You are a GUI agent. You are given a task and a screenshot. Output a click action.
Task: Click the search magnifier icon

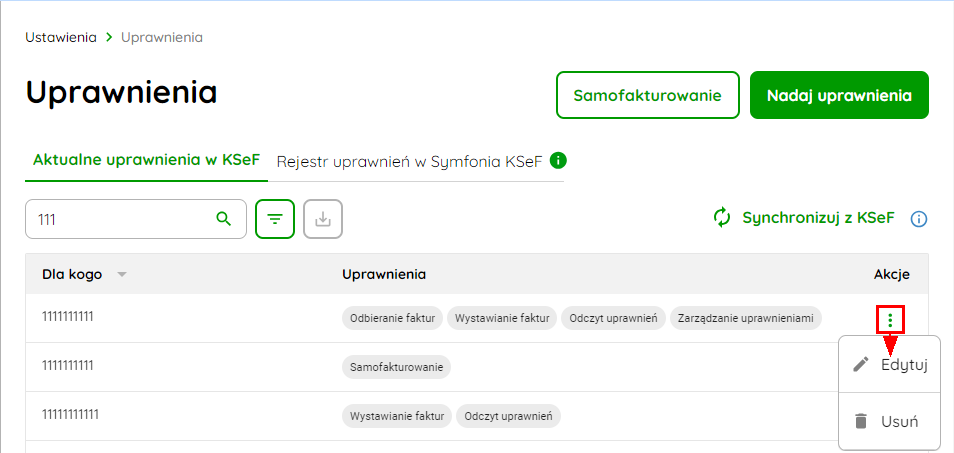coord(224,219)
